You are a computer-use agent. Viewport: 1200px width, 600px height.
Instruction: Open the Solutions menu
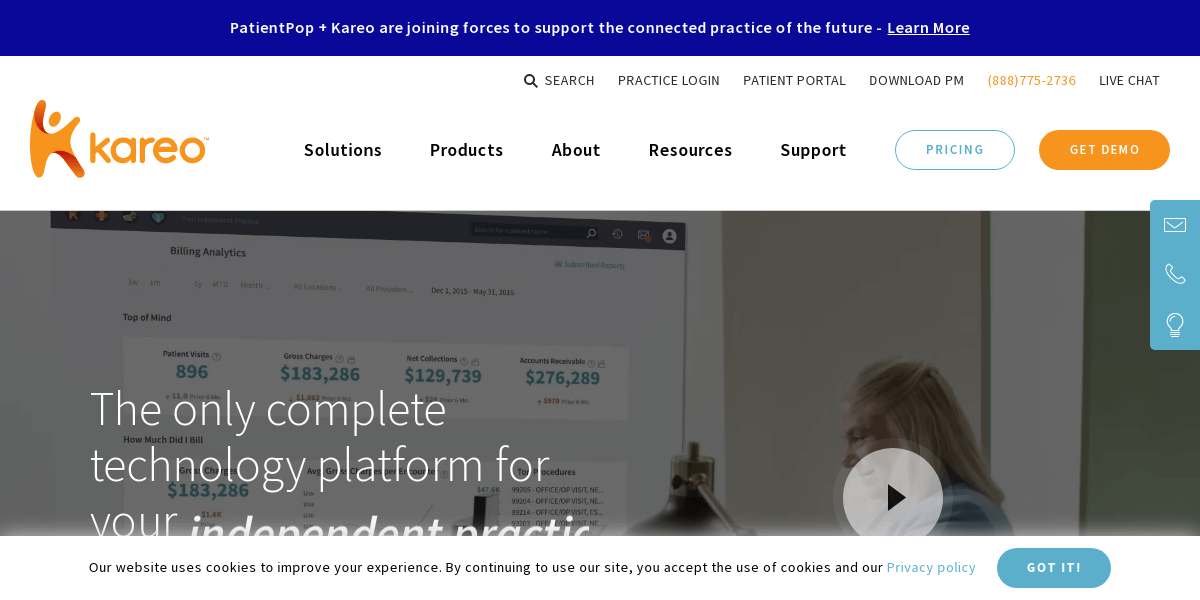pos(343,150)
